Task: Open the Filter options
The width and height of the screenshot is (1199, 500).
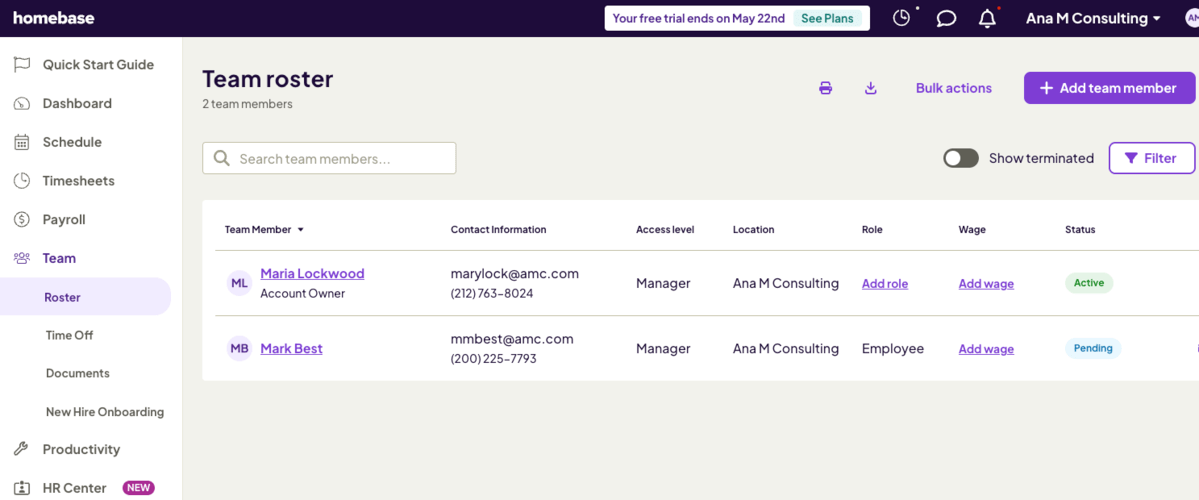Action: click(1151, 158)
